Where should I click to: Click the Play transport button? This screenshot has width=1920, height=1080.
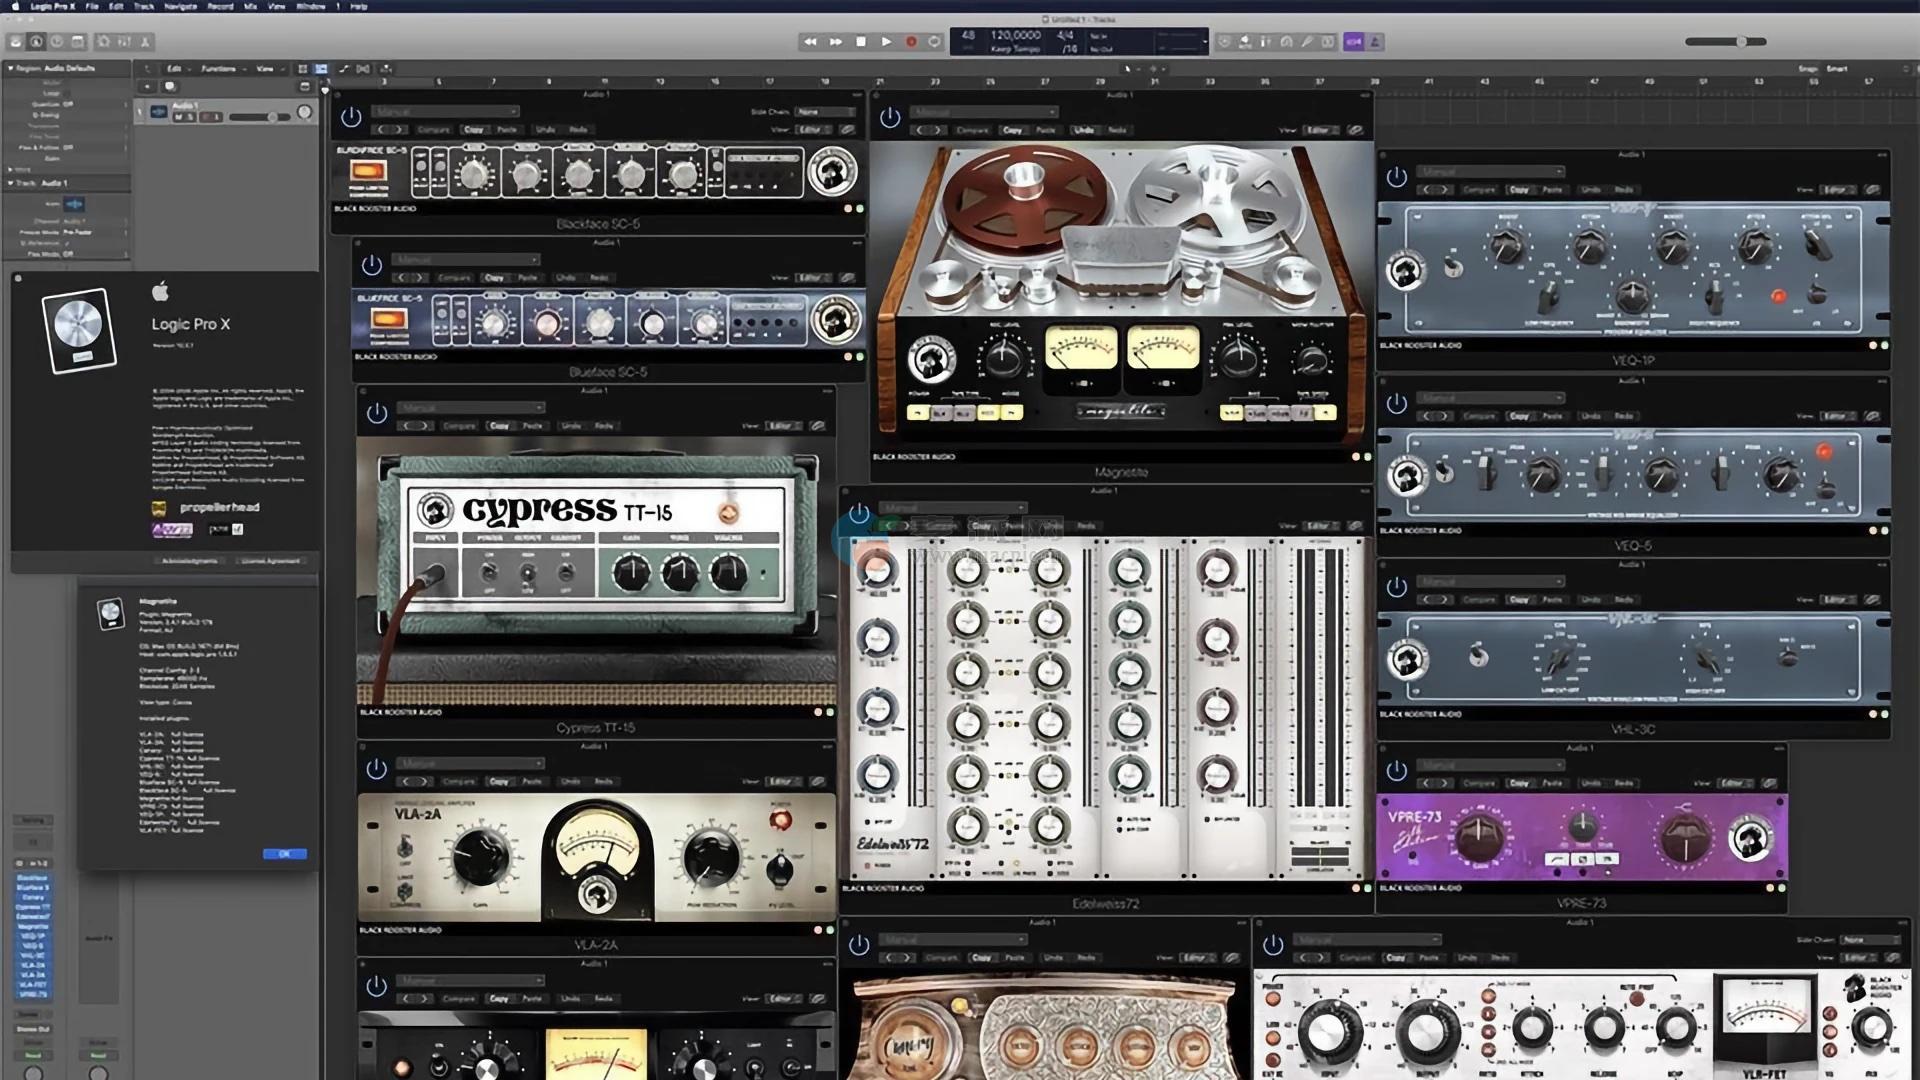(886, 42)
